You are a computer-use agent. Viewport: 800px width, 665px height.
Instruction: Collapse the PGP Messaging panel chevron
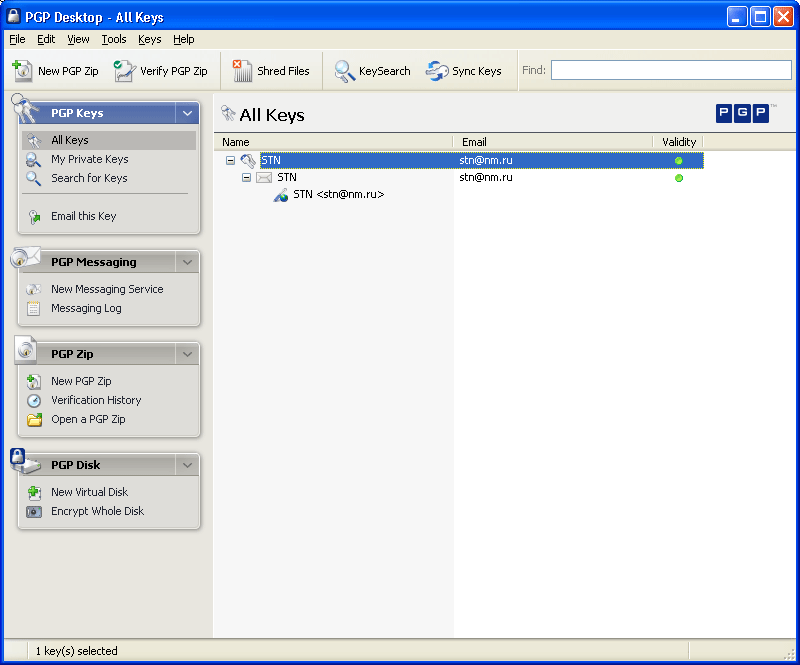coord(187,262)
